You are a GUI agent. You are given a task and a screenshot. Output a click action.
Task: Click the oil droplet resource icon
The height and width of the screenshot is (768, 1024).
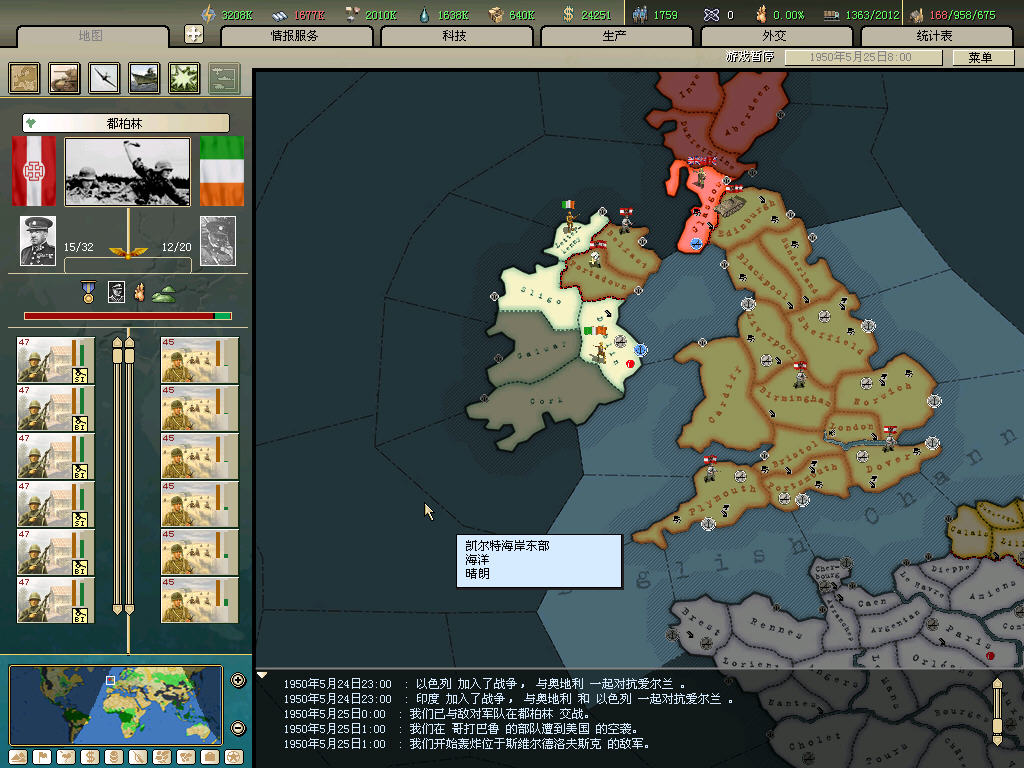424,14
